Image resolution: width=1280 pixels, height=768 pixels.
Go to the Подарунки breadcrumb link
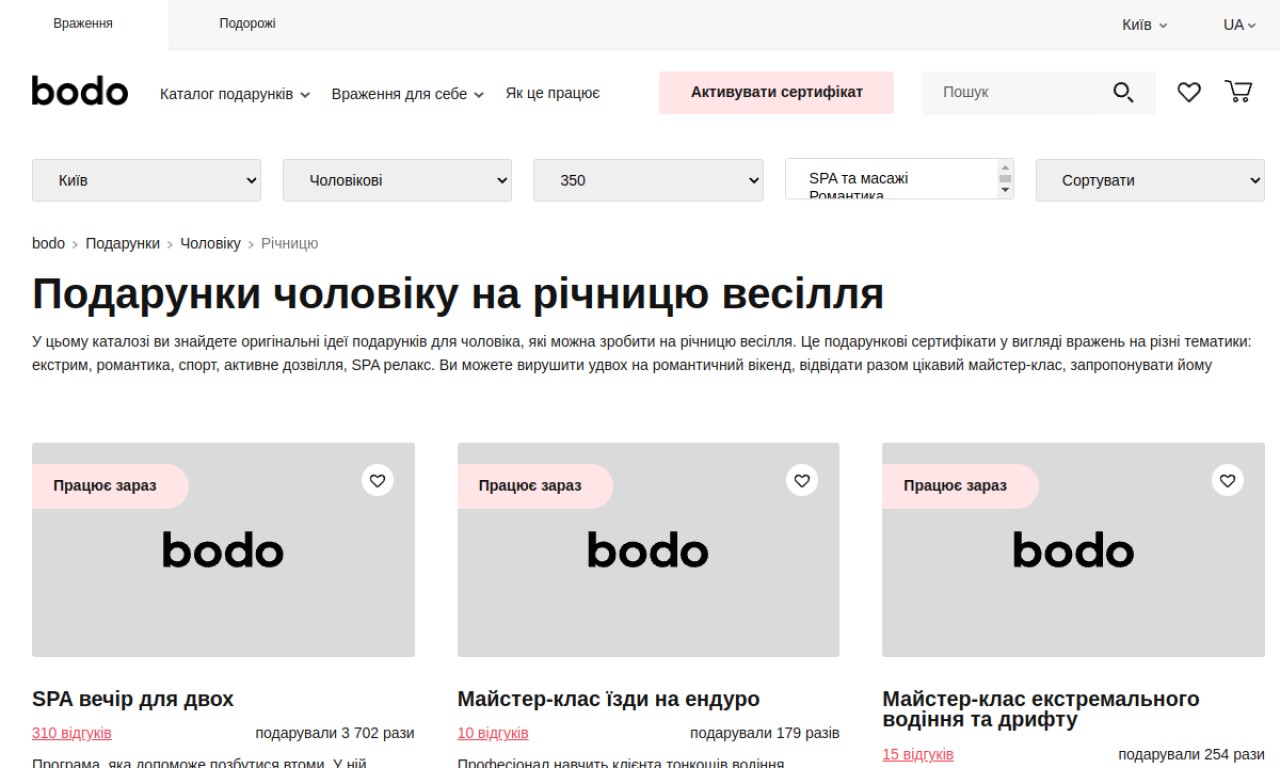pos(122,243)
